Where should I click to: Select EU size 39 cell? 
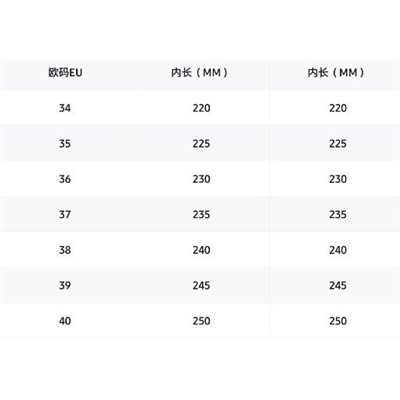65,285
